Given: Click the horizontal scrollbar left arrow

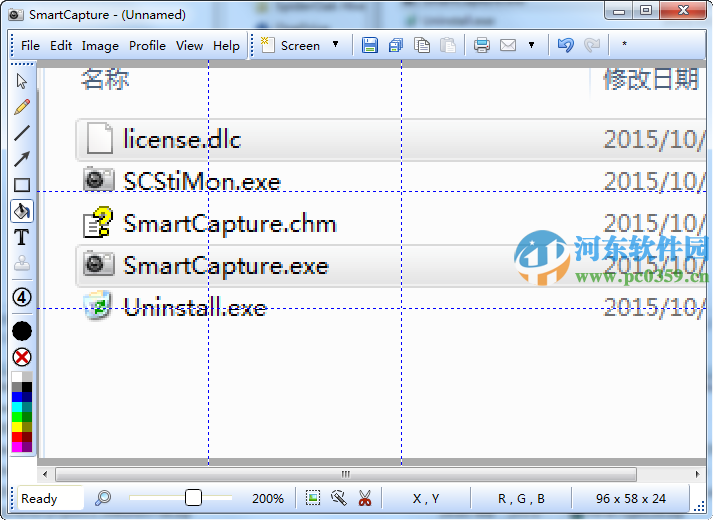Looking at the screenshot, I should [45, 475].
